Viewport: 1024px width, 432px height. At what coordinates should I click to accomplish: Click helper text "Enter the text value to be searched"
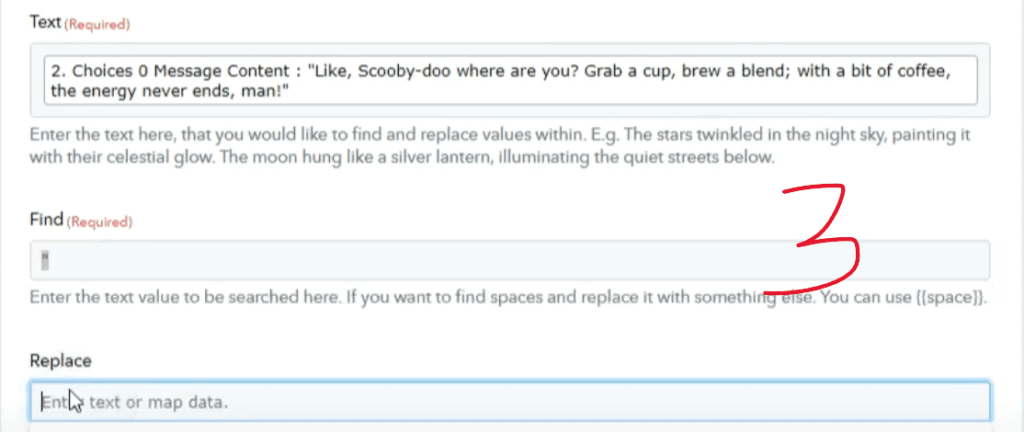(508, 299)
